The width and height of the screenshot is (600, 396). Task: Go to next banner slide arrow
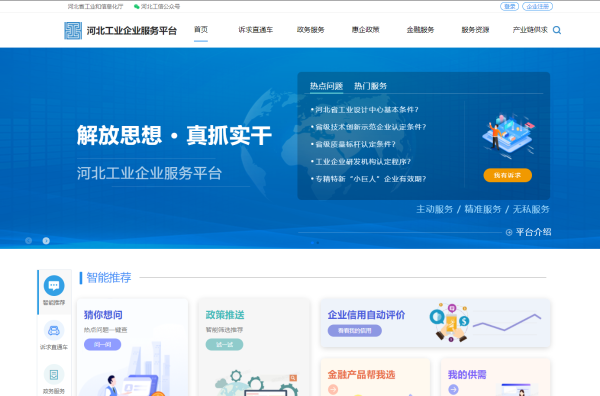(46, 241)
